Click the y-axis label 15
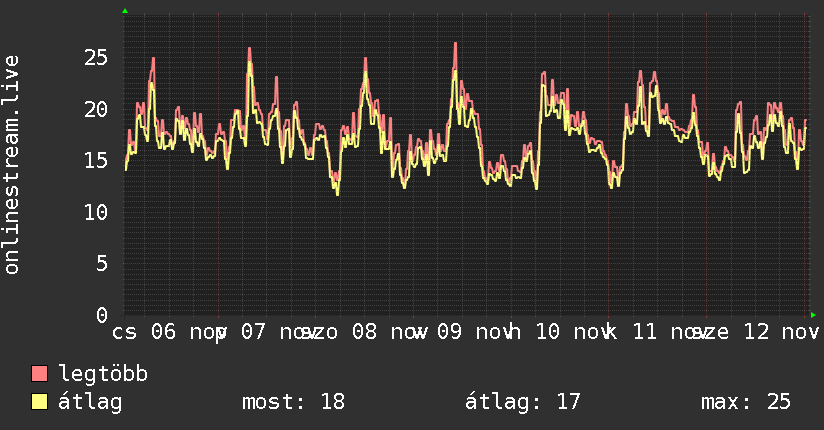Image resolution: width=824 pixels, height=430 pixels. (96, 160)
